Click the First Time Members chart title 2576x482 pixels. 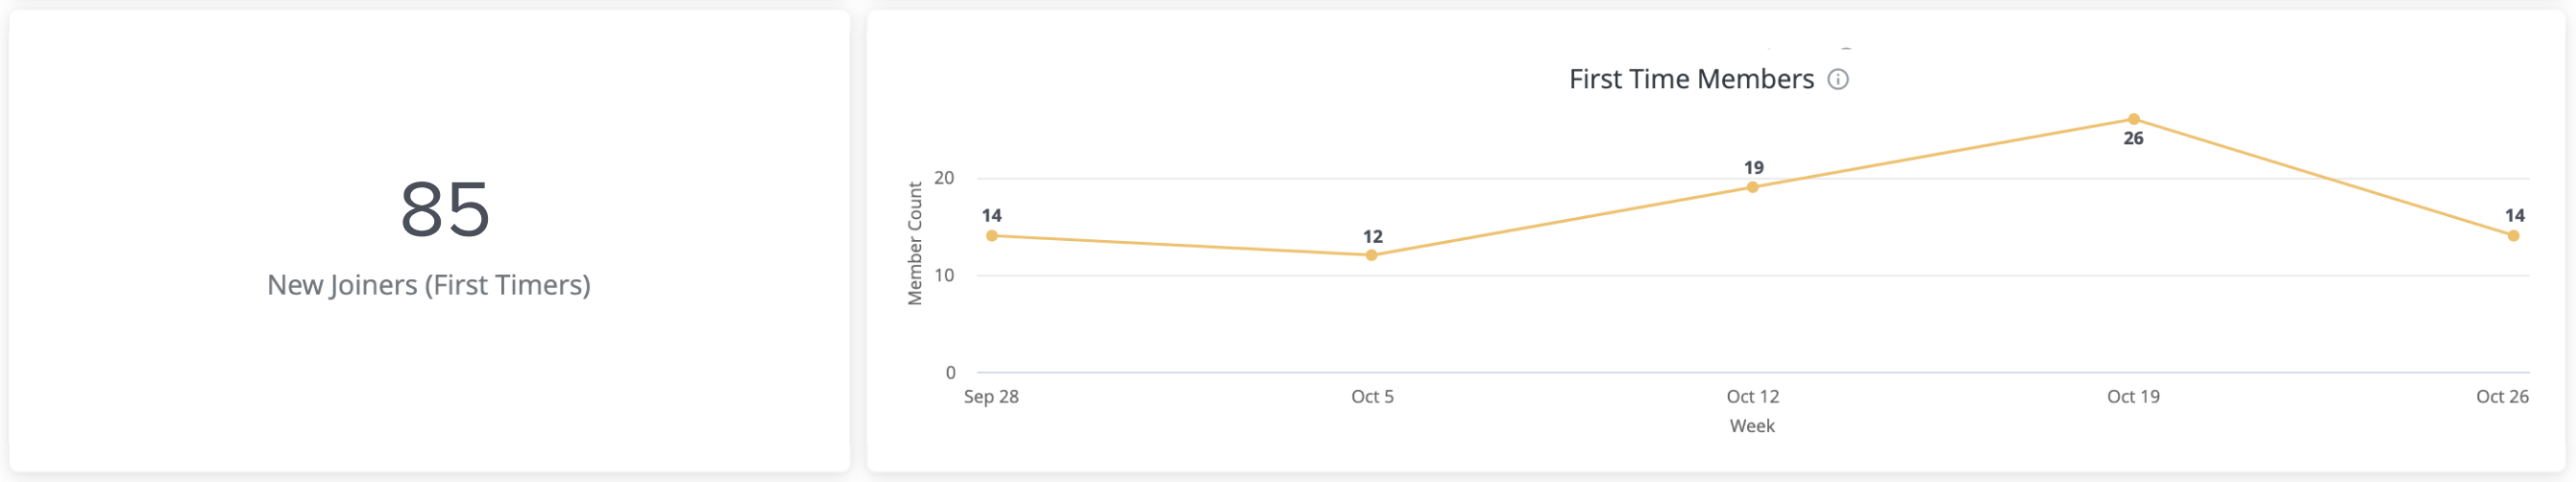tap(1691, 79)
